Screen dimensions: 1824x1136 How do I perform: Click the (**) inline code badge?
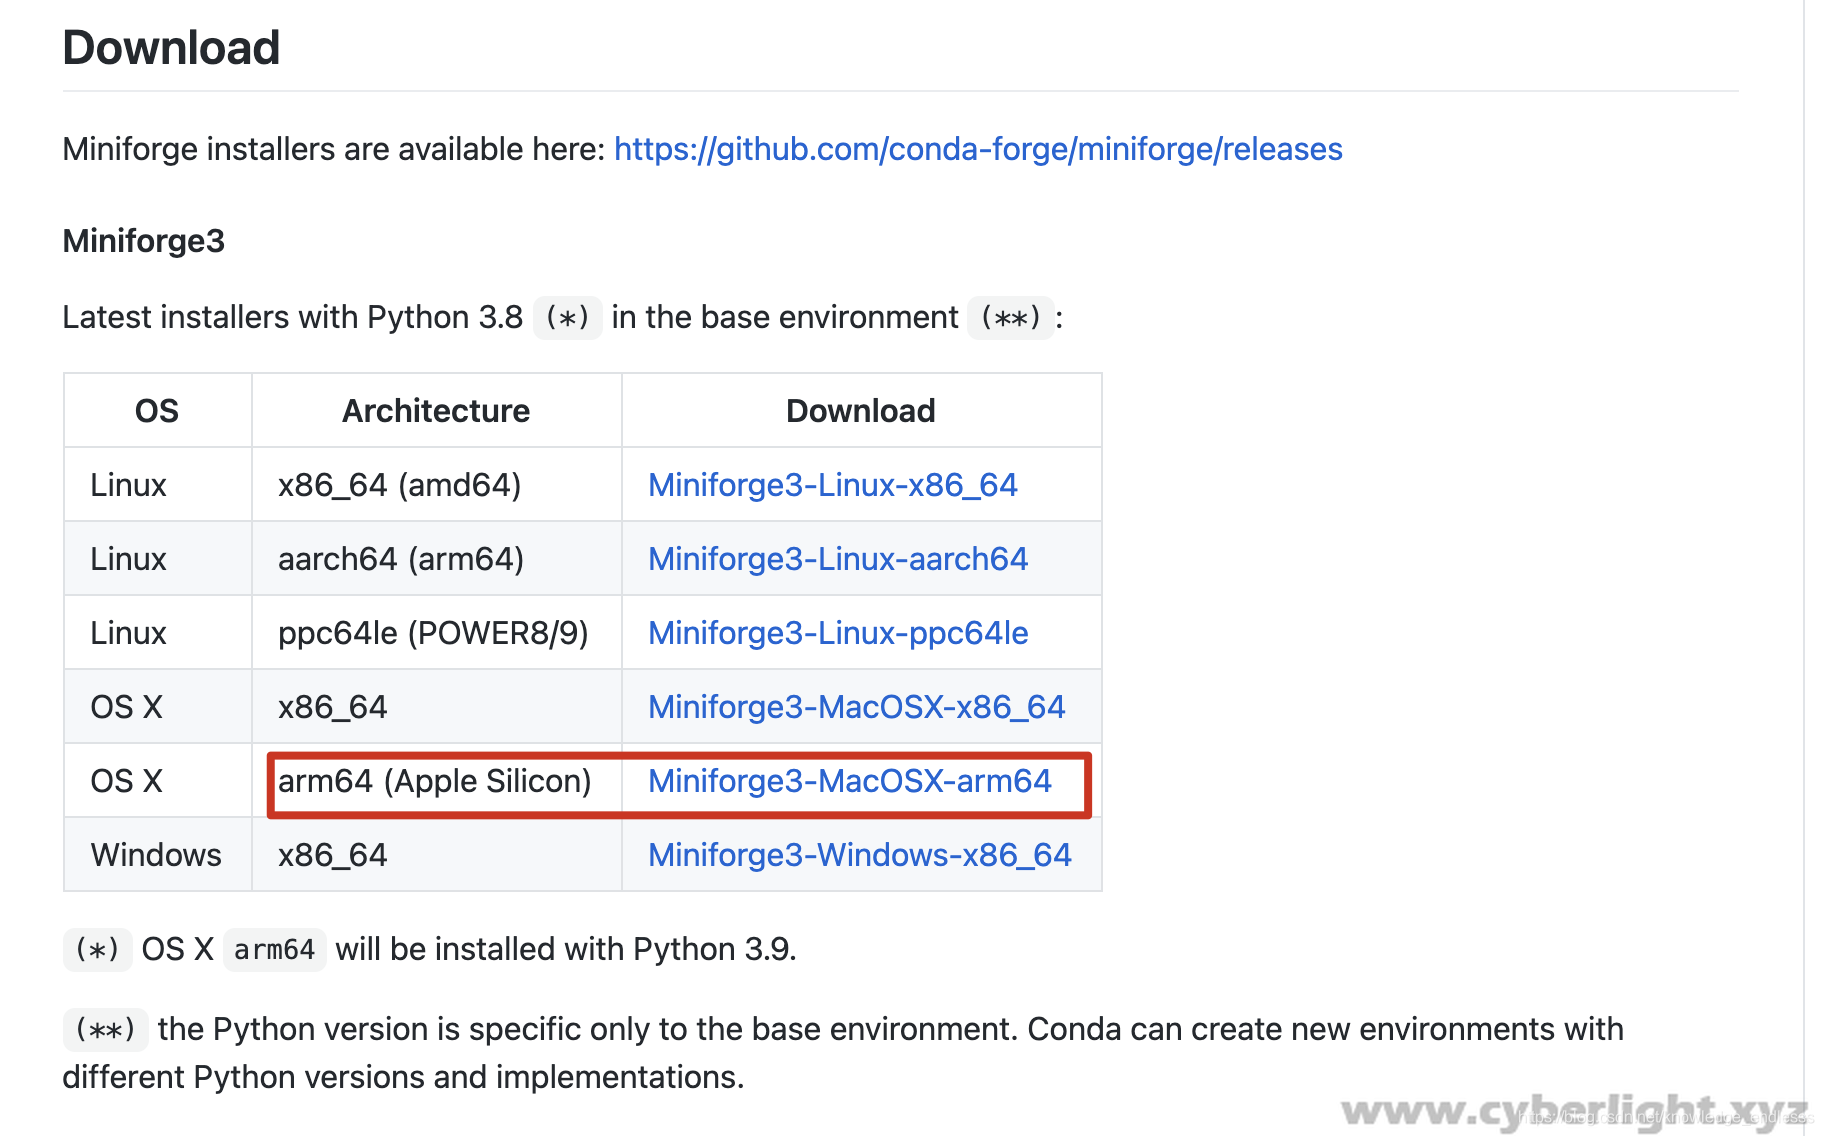tap(1010, 318)
